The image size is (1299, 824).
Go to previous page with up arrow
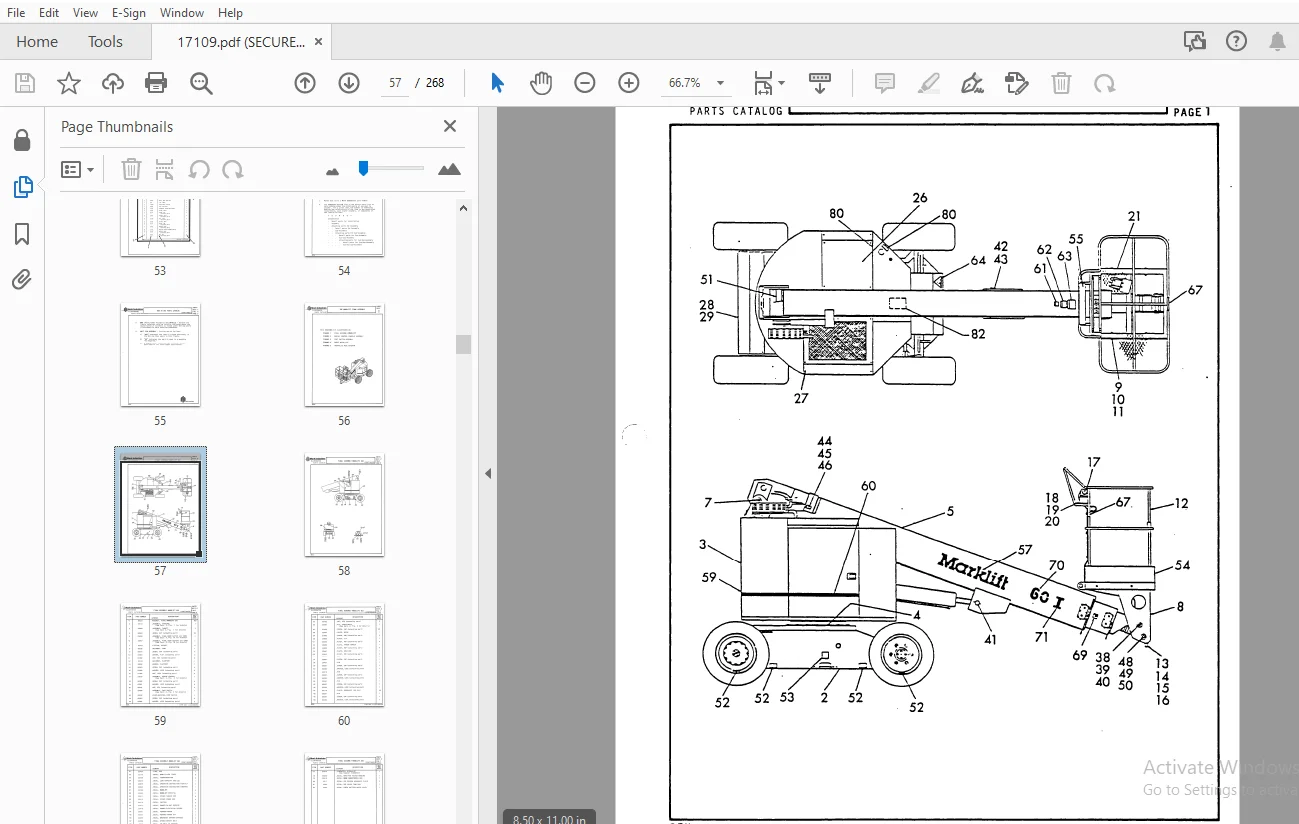coord(305,83)
